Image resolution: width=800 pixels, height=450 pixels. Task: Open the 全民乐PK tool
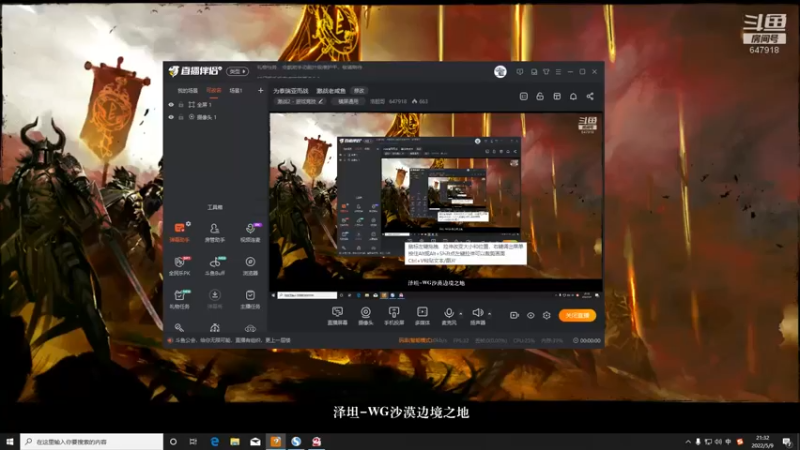pos(179,265)
